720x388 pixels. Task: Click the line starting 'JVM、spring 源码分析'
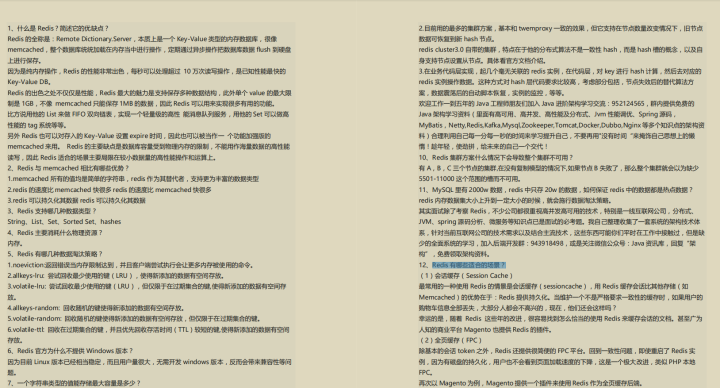[559, 221]
